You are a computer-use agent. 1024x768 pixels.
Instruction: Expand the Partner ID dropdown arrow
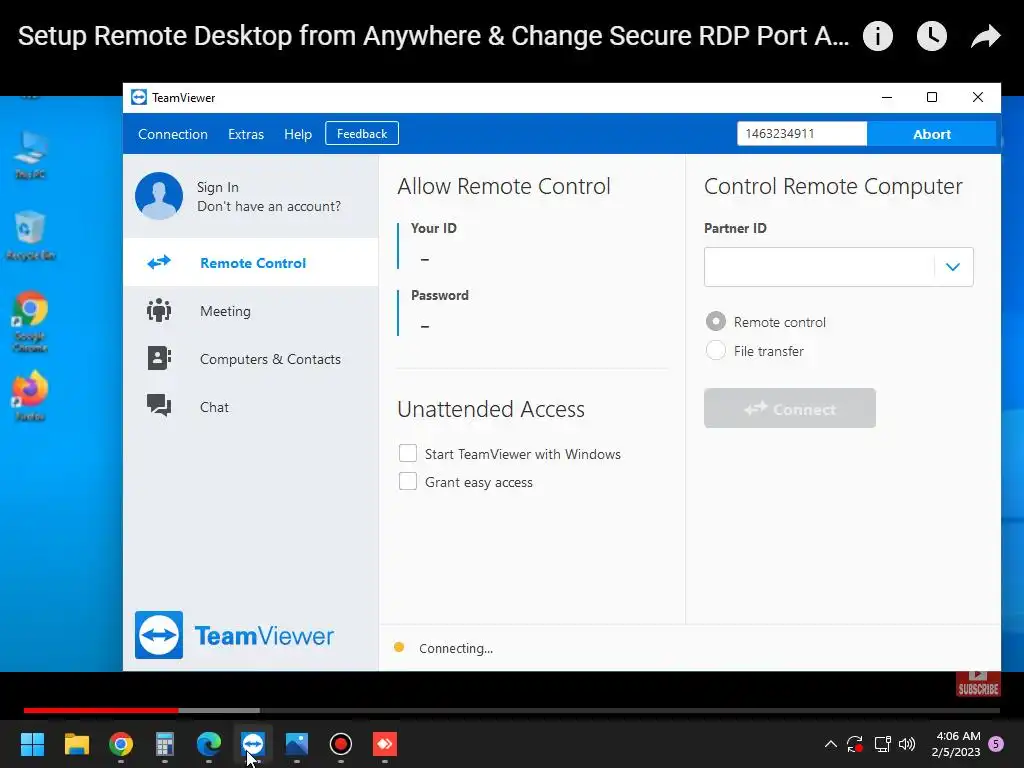pyautogui.click(x=953, y=266)
